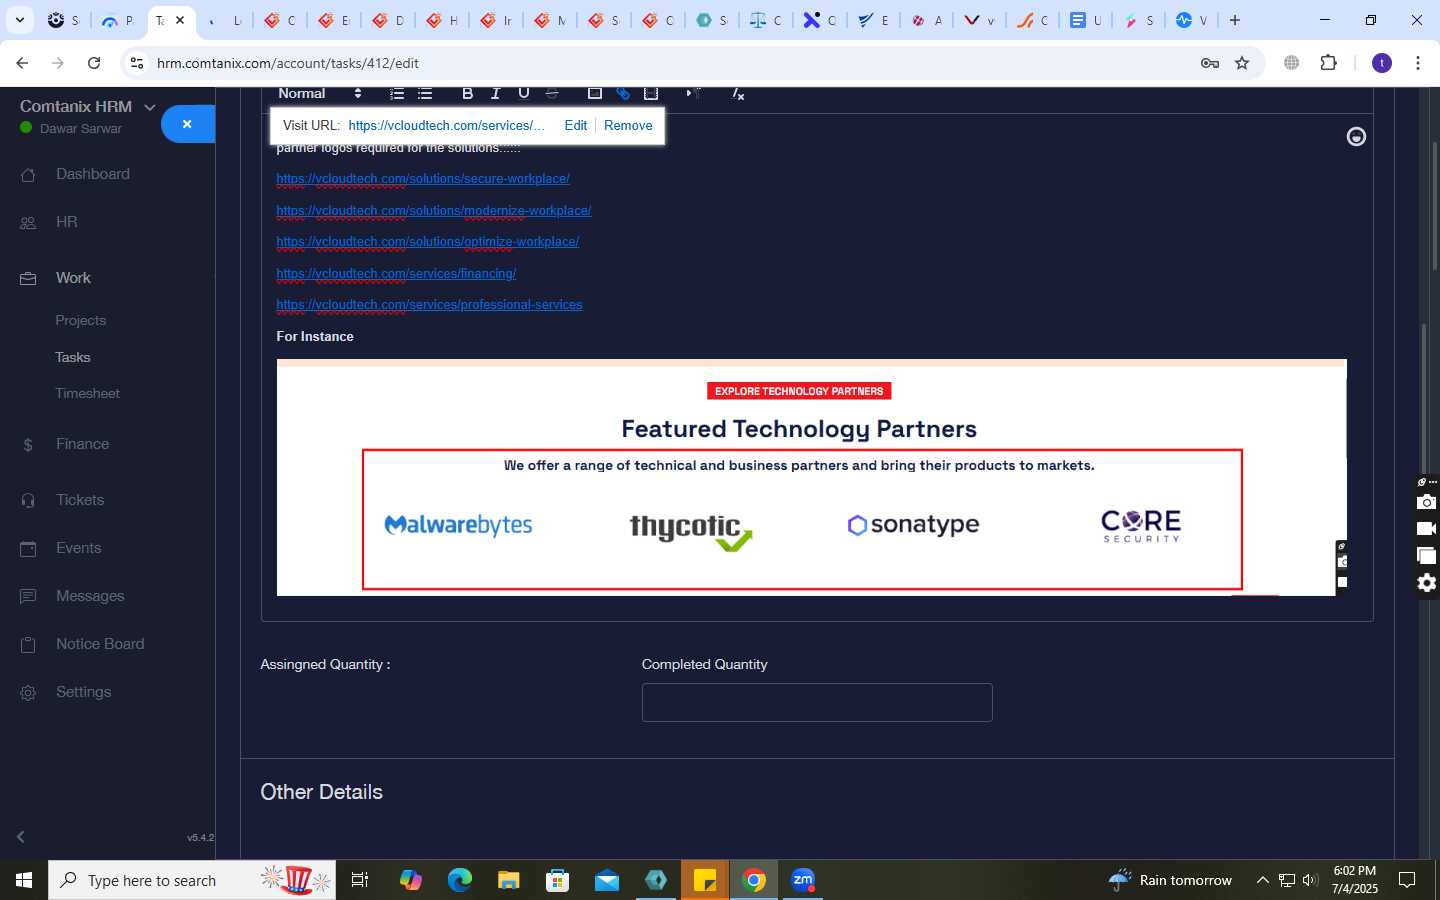This screenshot has height=900, width=1440.
Task: Open Events in the sidebar
Action: coord(78,548)
